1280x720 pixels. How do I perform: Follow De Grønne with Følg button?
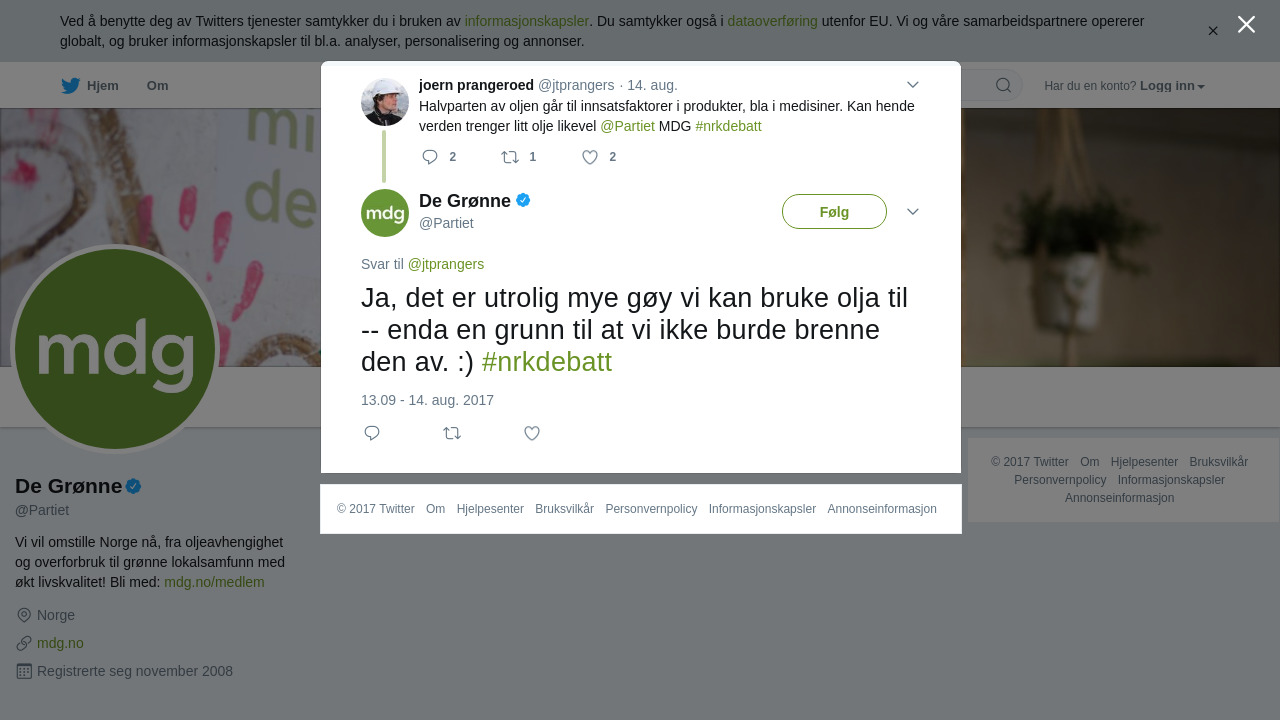pyautogui.click(x=834, y=212)
